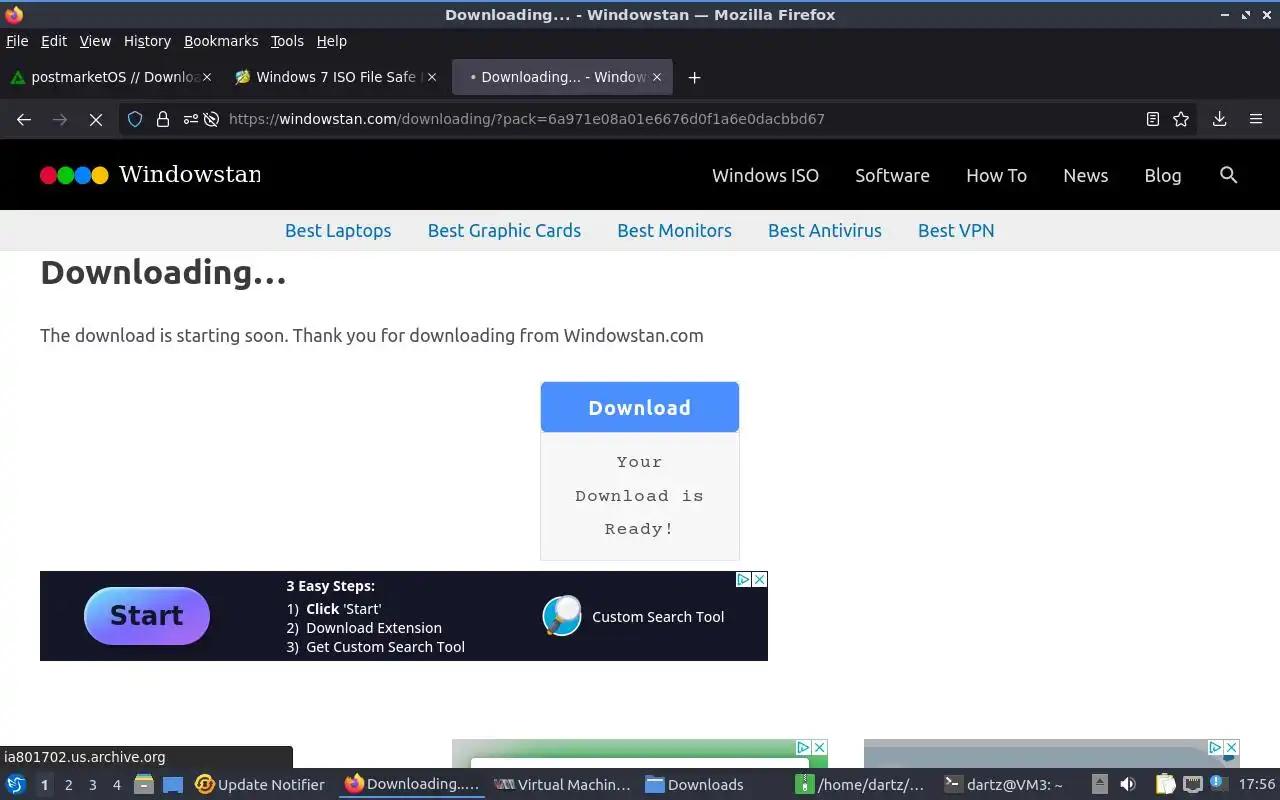1280x800 pixels.
Task: Open the Firefox downloads panel
Action: point(1219,119)
